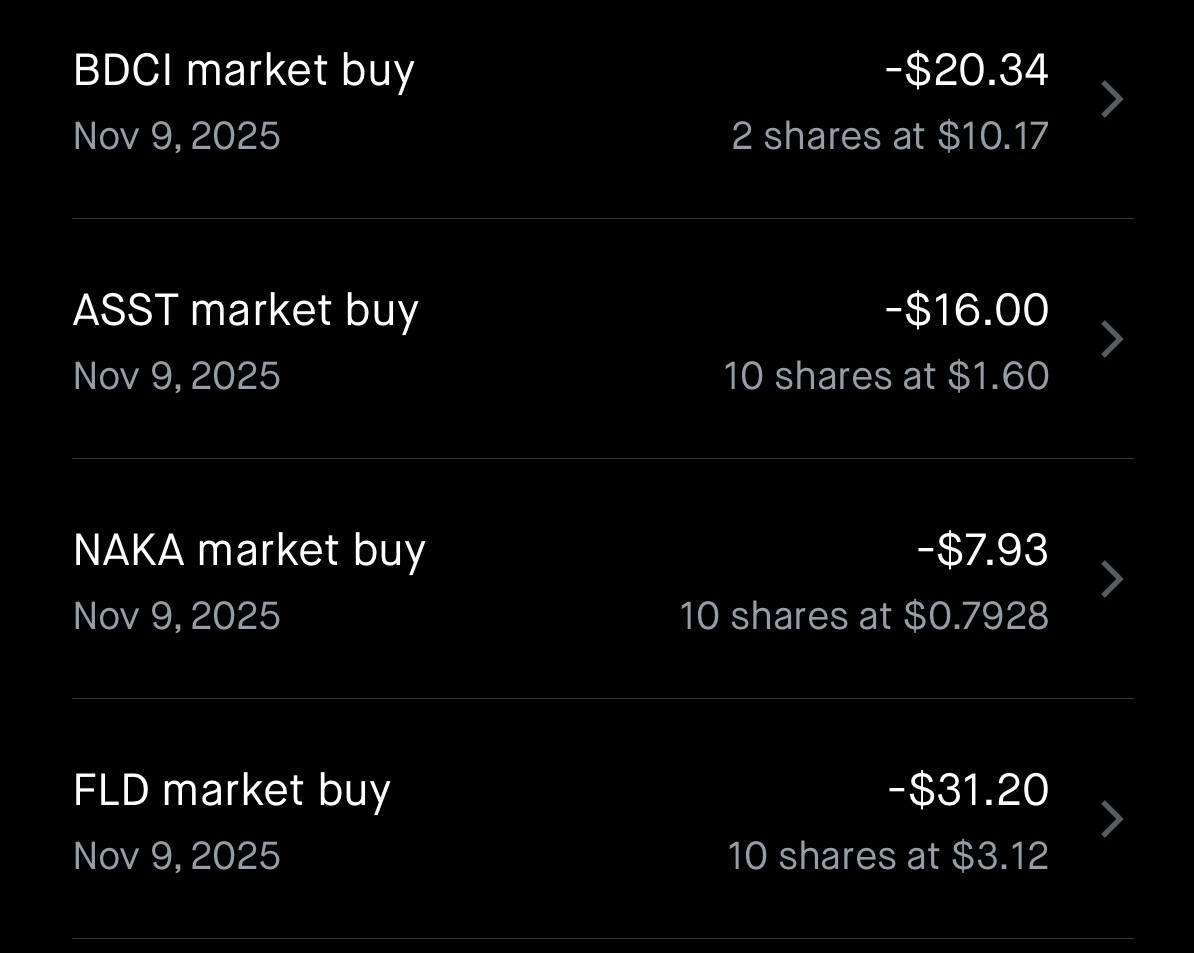Click '10 shares at $1.60' text
Viewport: 1194px width, 953px height.
coord(886,377)
